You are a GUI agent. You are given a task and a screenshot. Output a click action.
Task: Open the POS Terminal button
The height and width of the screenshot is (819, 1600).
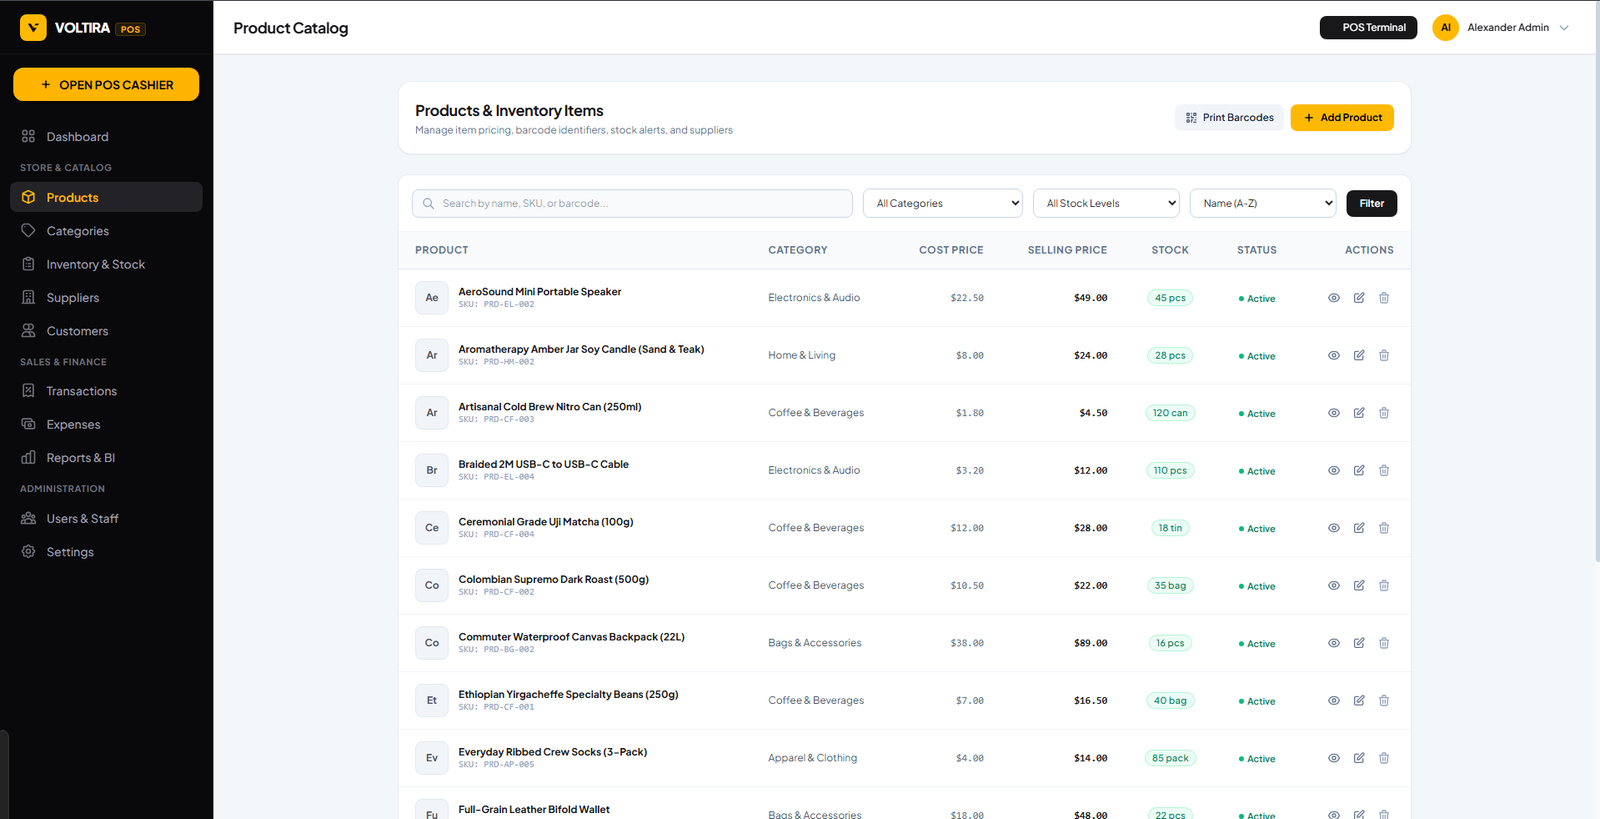pyautogui.click(x=1368, y=28)
